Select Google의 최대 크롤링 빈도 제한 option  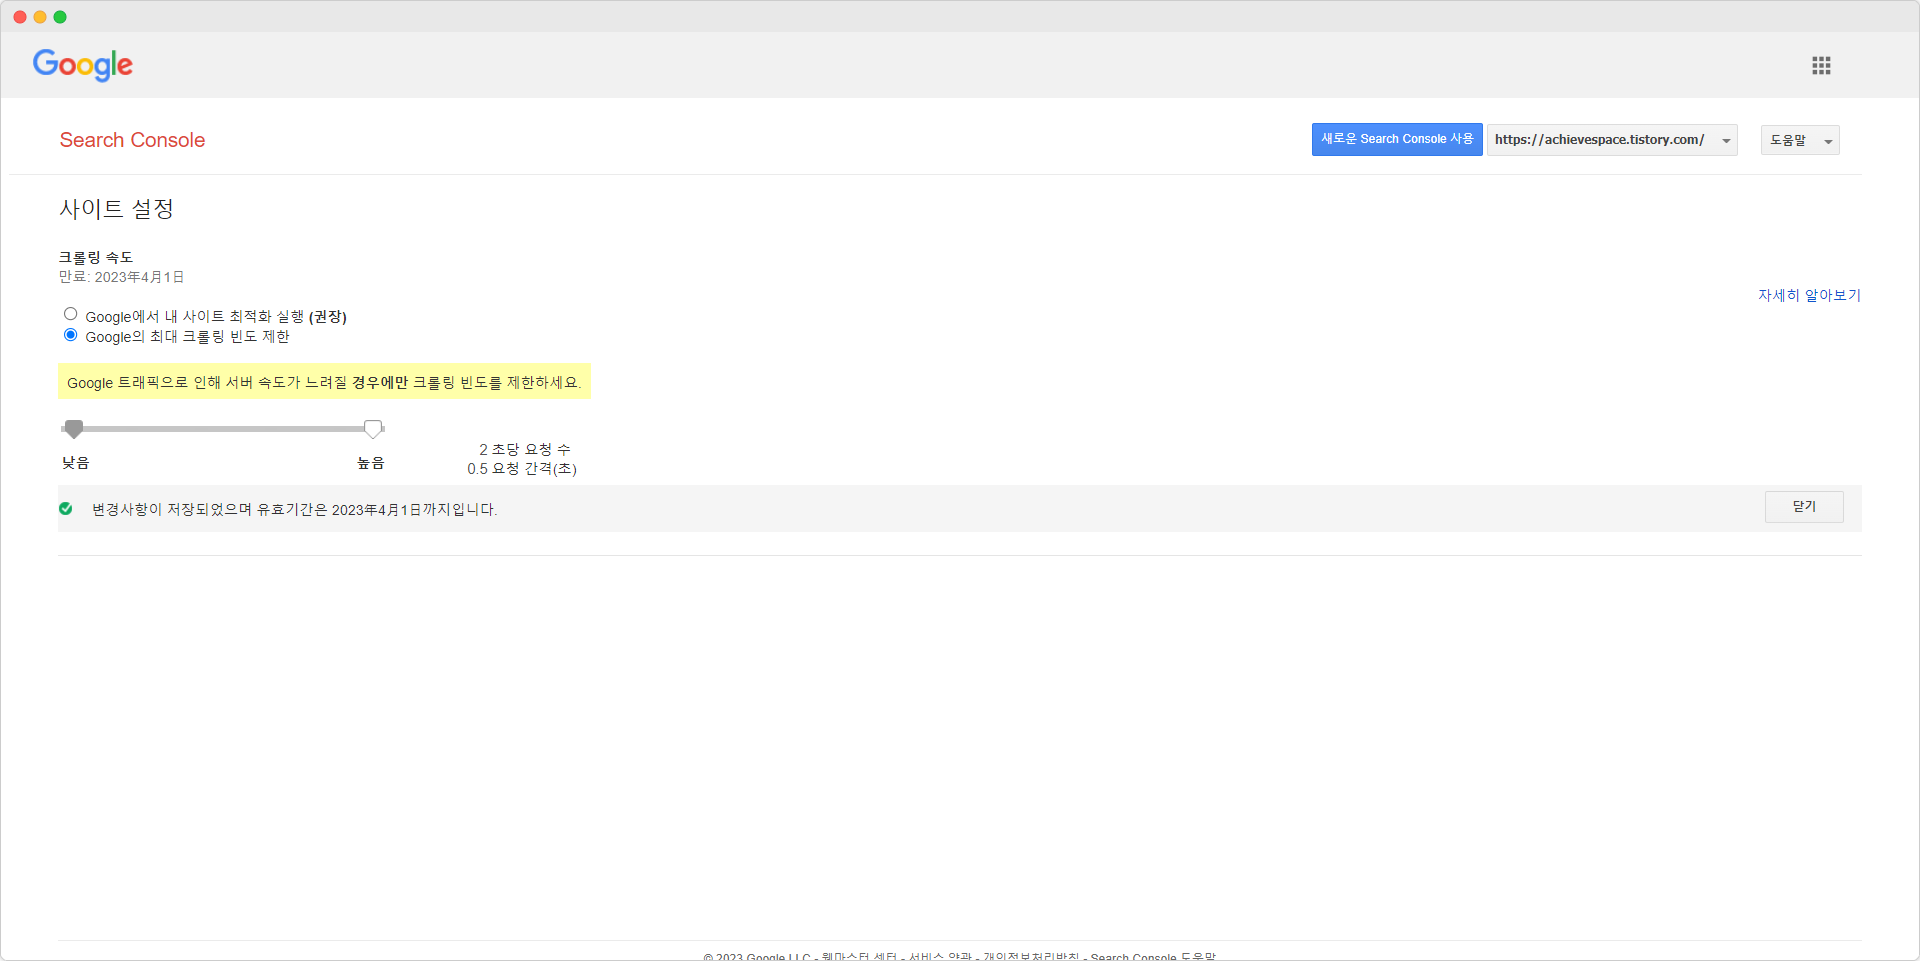[71, 335]
